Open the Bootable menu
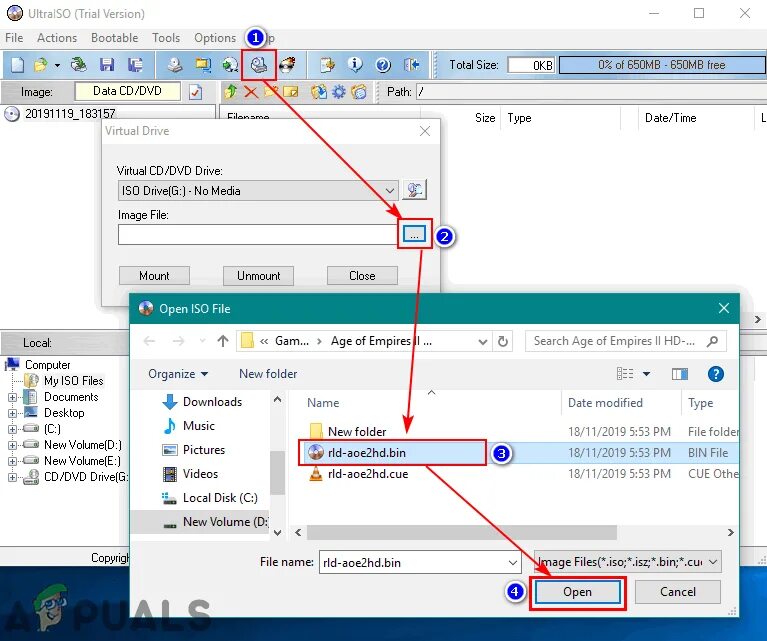 click(x=114, y=38)
